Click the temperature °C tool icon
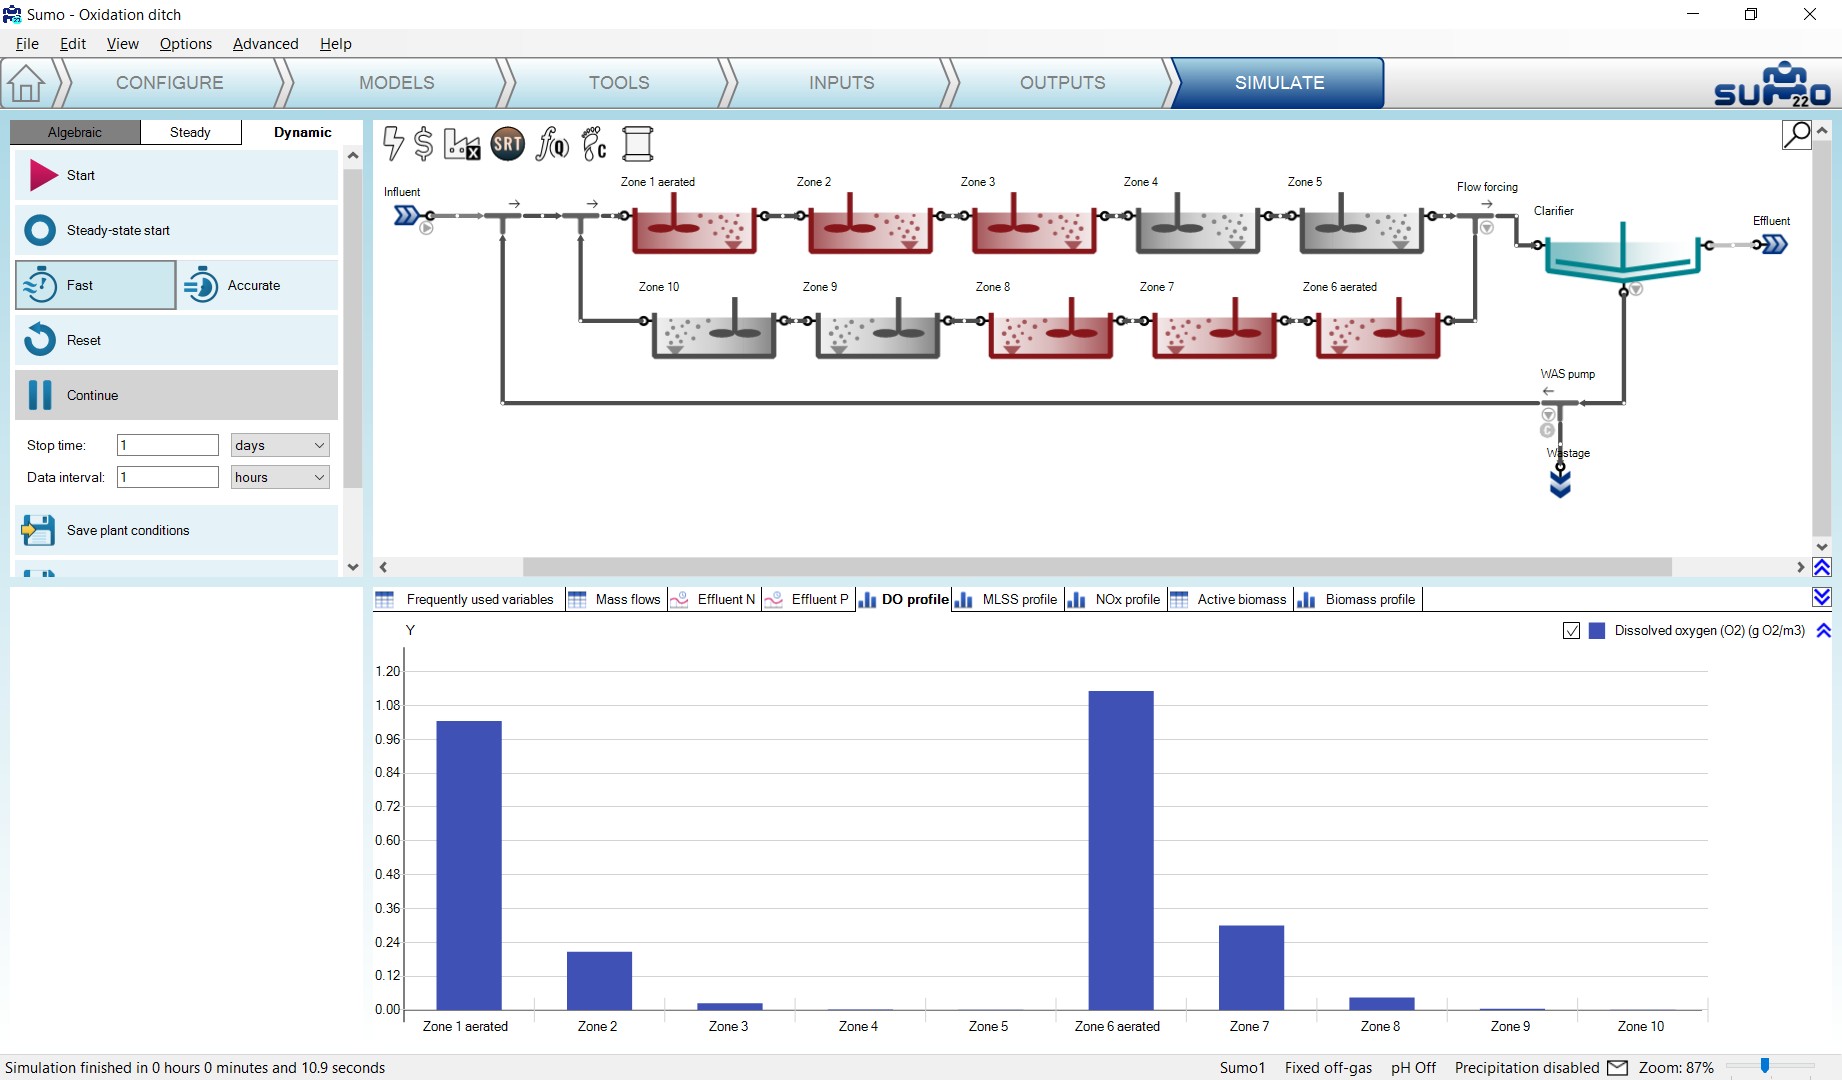 click(594, 144)
